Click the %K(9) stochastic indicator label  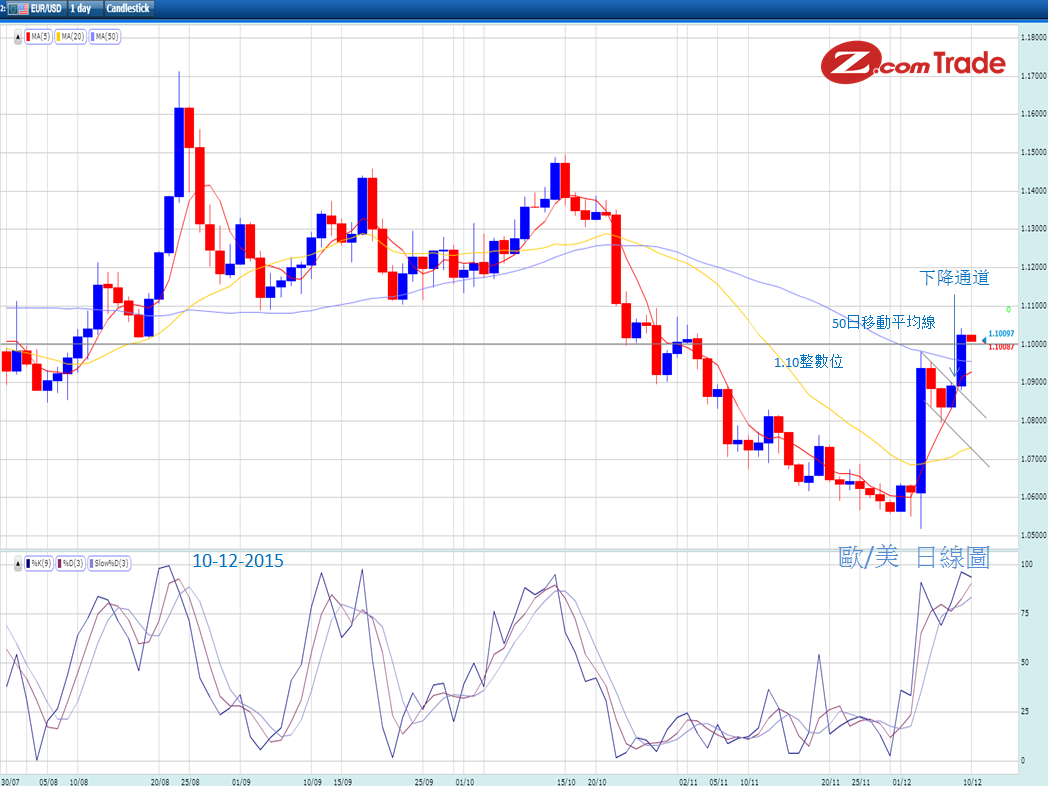coord(40,563)
